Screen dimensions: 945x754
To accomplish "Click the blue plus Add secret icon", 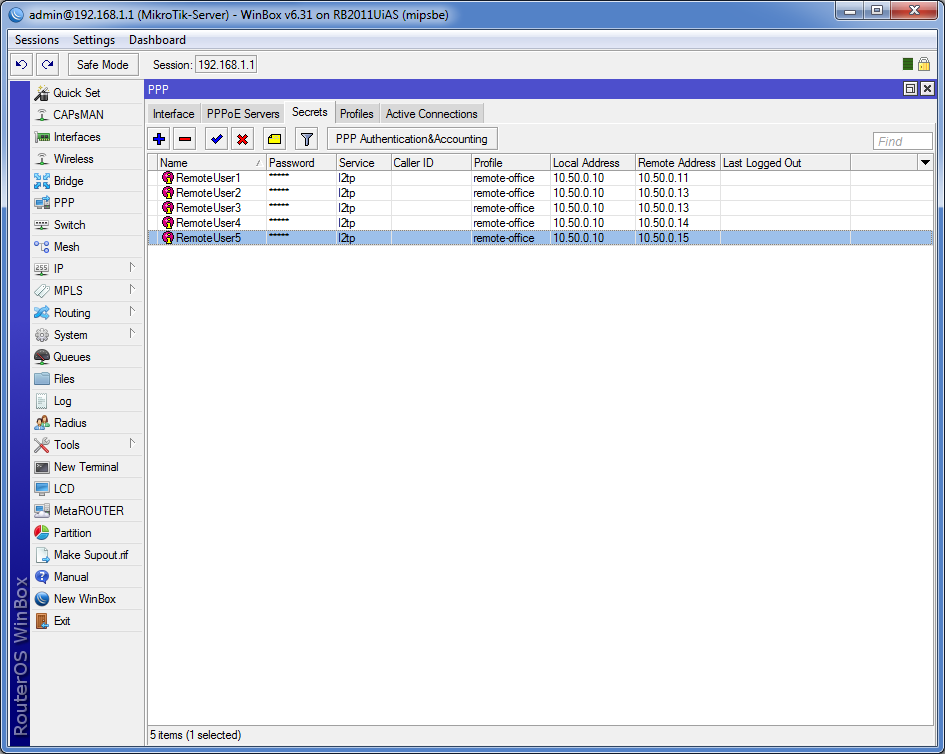I will 159,139.
